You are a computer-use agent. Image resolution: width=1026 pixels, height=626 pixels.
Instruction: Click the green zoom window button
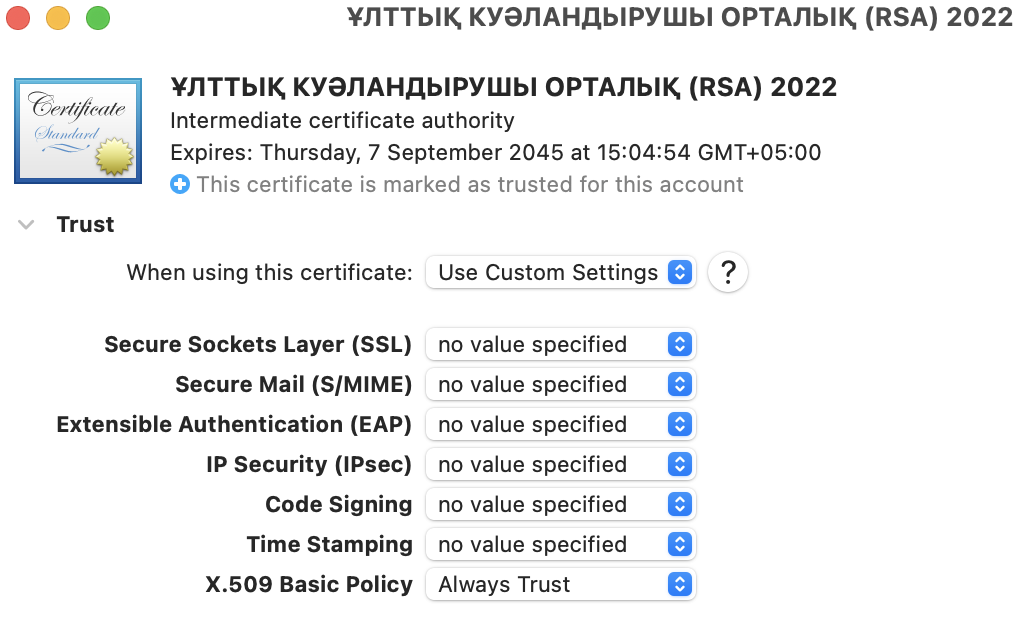tap(97, 17)
